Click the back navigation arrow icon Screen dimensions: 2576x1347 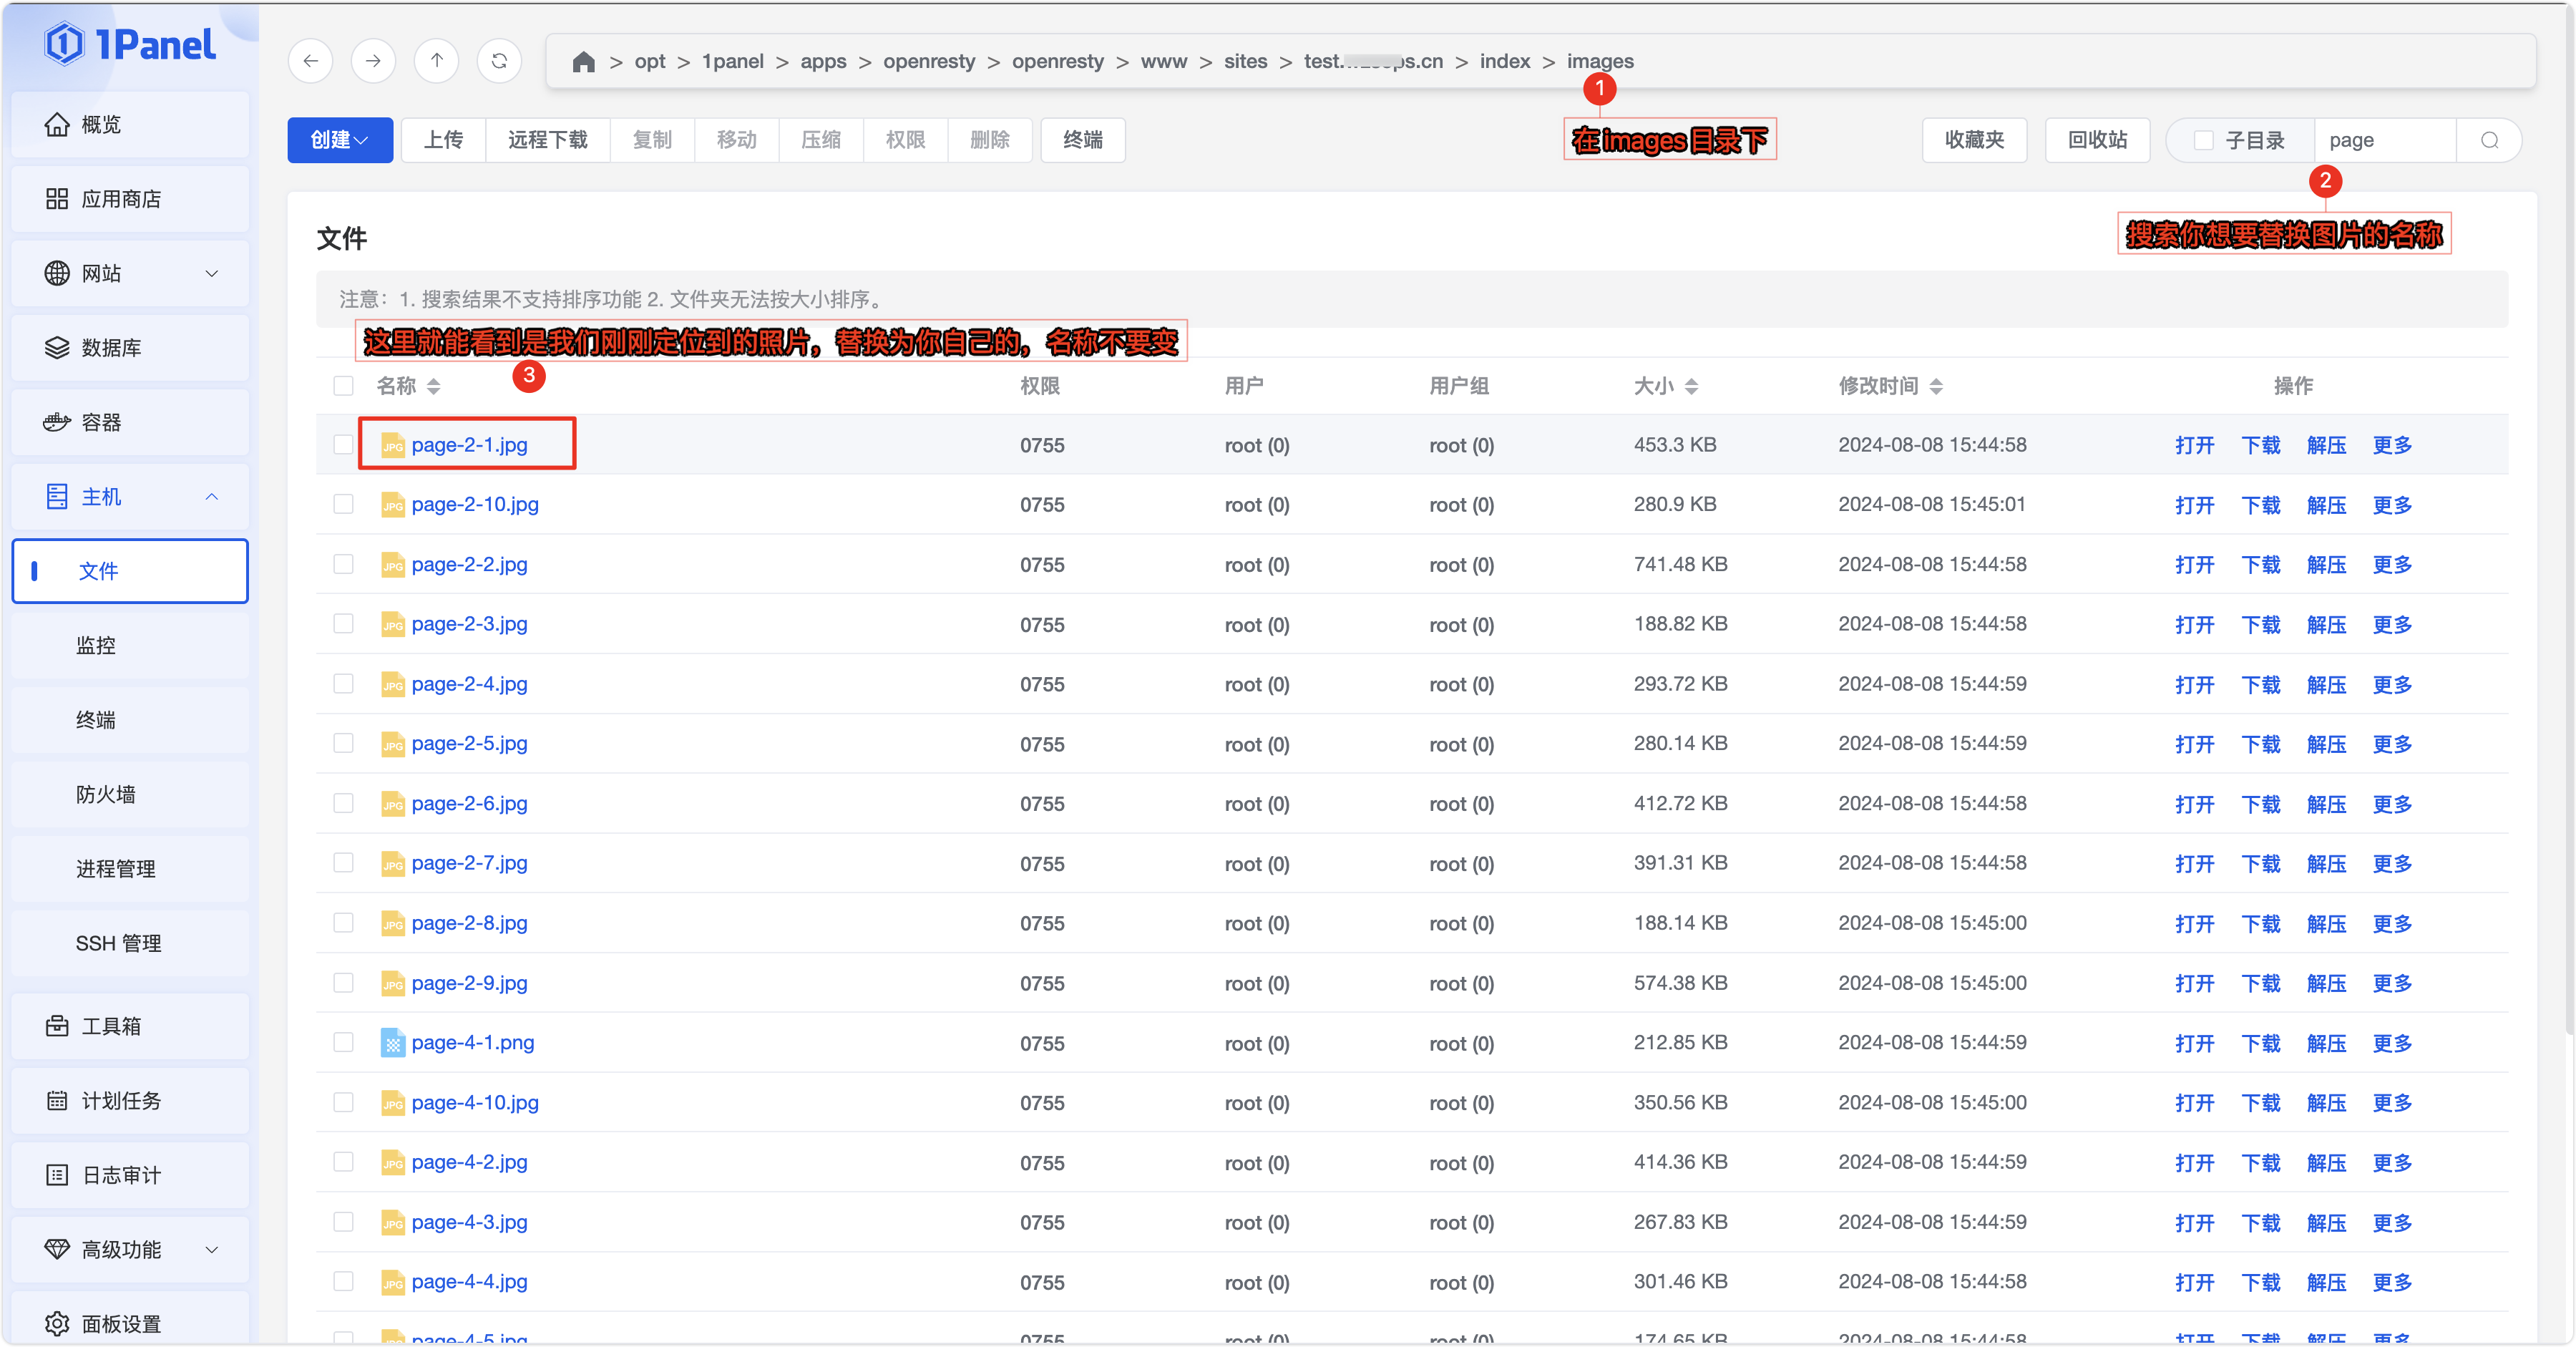(x=311, y=61)
